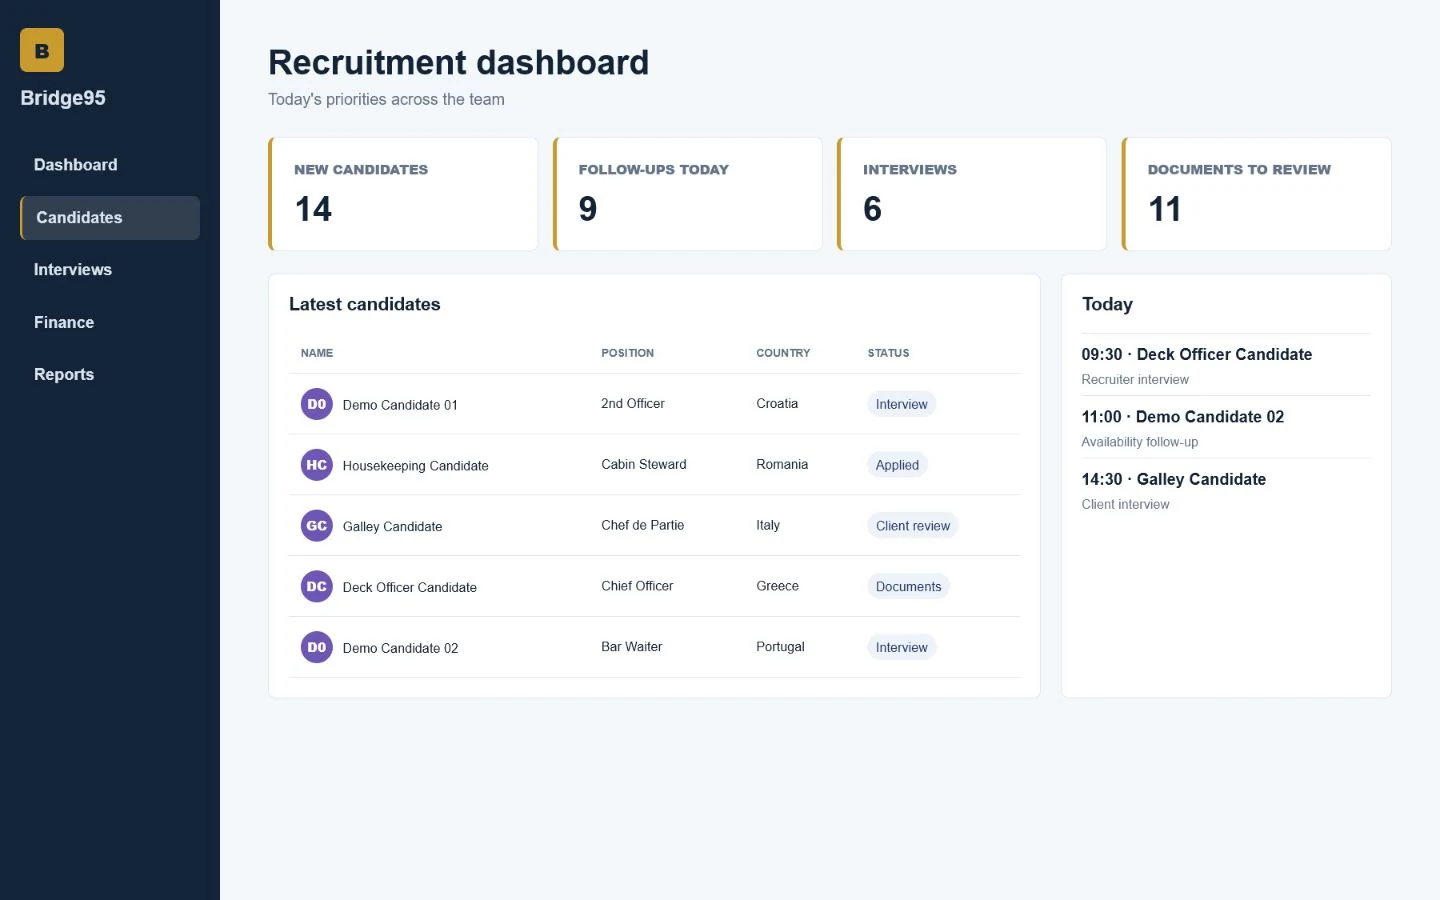
Task: Click the "Bar Waiter" position cell
Action: pyautogui.click(x=632, y=647)
